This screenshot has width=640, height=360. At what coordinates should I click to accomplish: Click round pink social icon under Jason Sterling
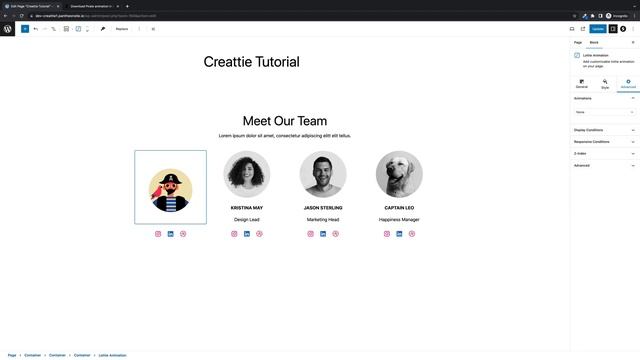336,234
